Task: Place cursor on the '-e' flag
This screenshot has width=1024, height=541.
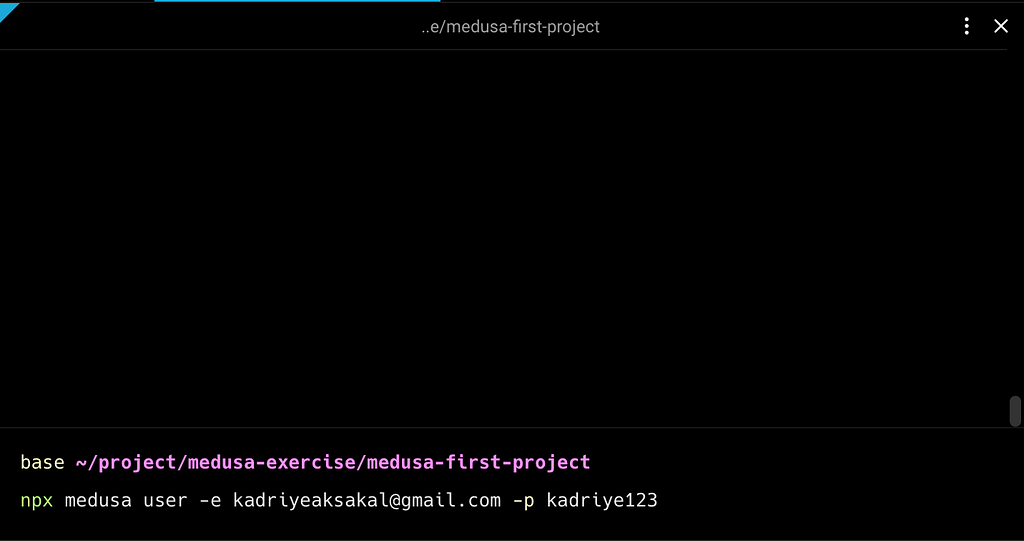Action: pos(210,501)
